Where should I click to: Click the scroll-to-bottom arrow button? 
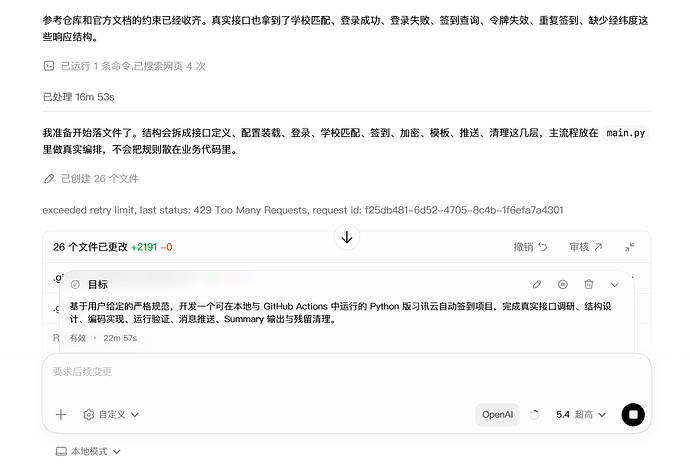click(347, 238)
